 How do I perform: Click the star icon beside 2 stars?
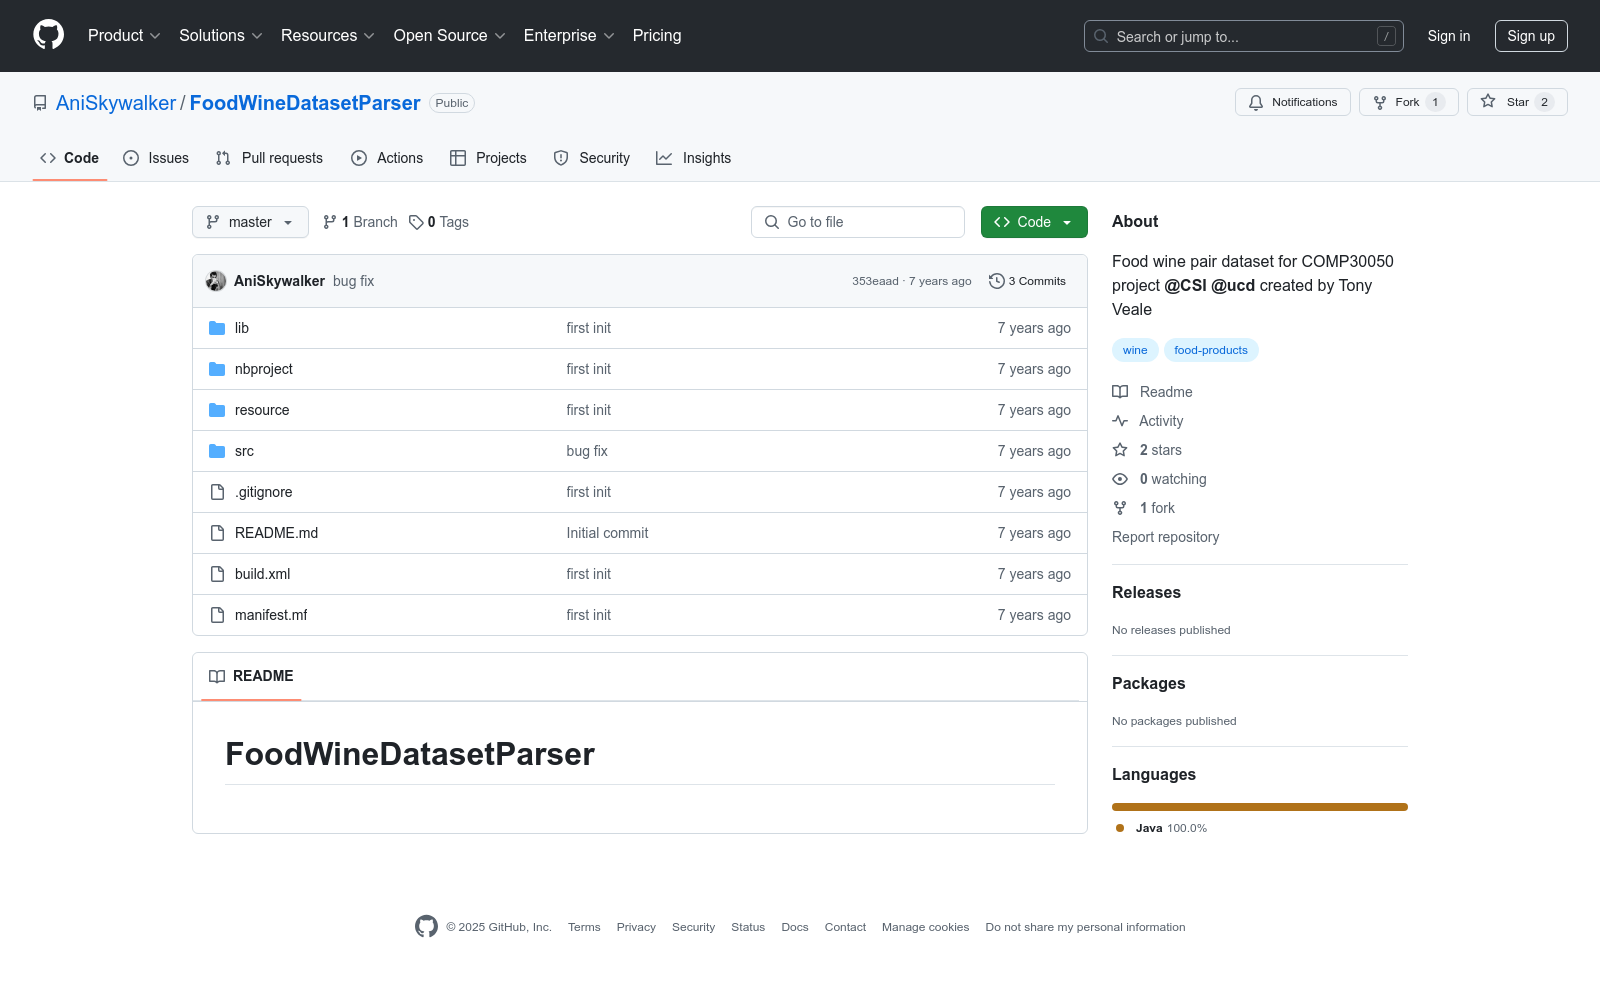(x=1120, y=450)
